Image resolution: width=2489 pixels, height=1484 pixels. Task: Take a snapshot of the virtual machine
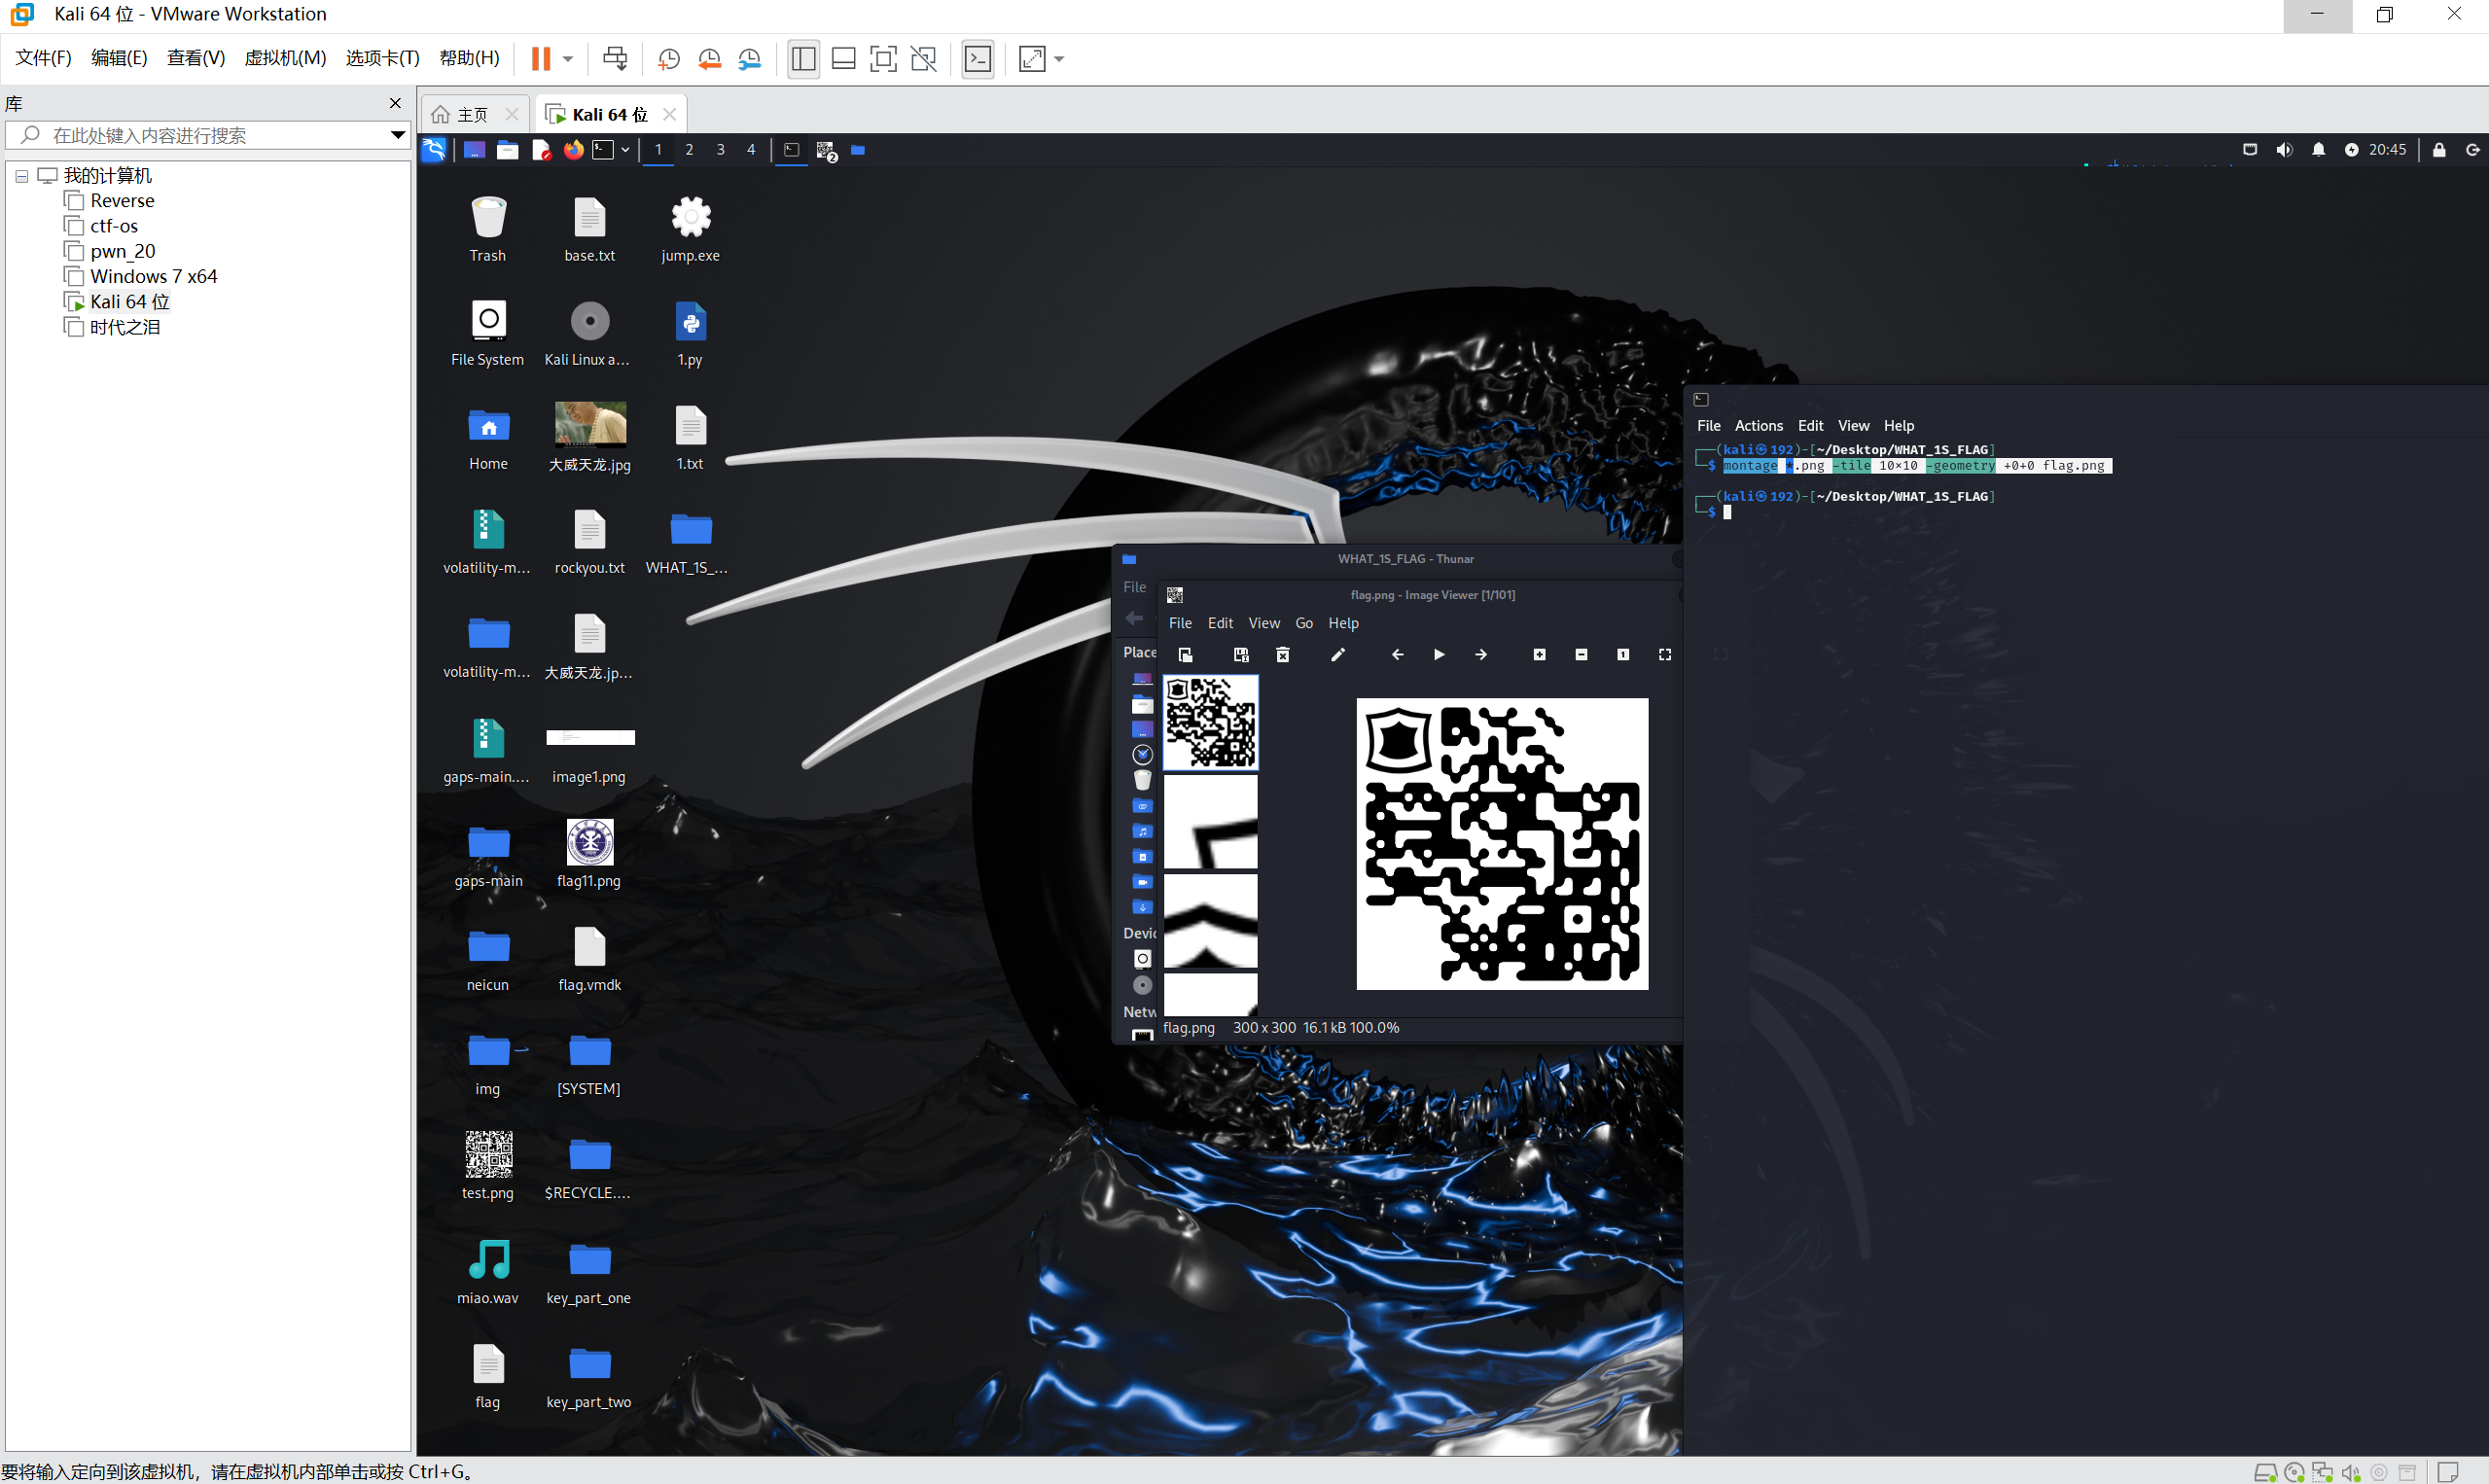pyautogui.click(x=669, y=59)
